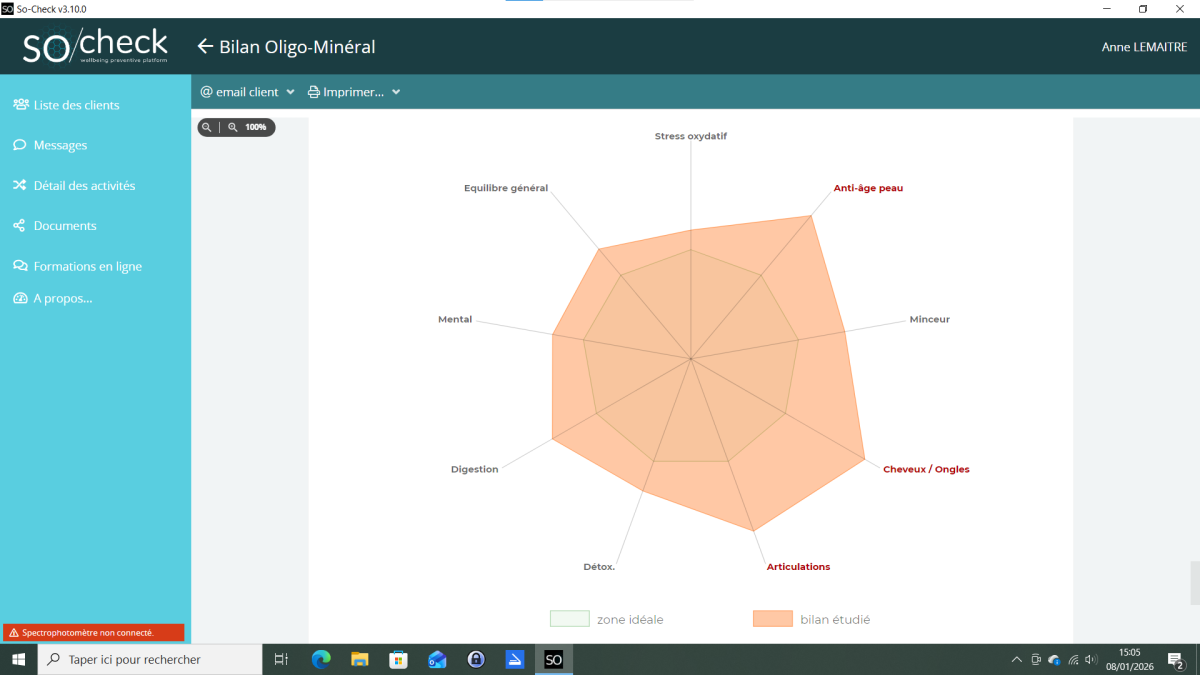The image size is (1200, 675).
Task: Toggle the bilan étudié legend series
Action: (x=811, y=619)
